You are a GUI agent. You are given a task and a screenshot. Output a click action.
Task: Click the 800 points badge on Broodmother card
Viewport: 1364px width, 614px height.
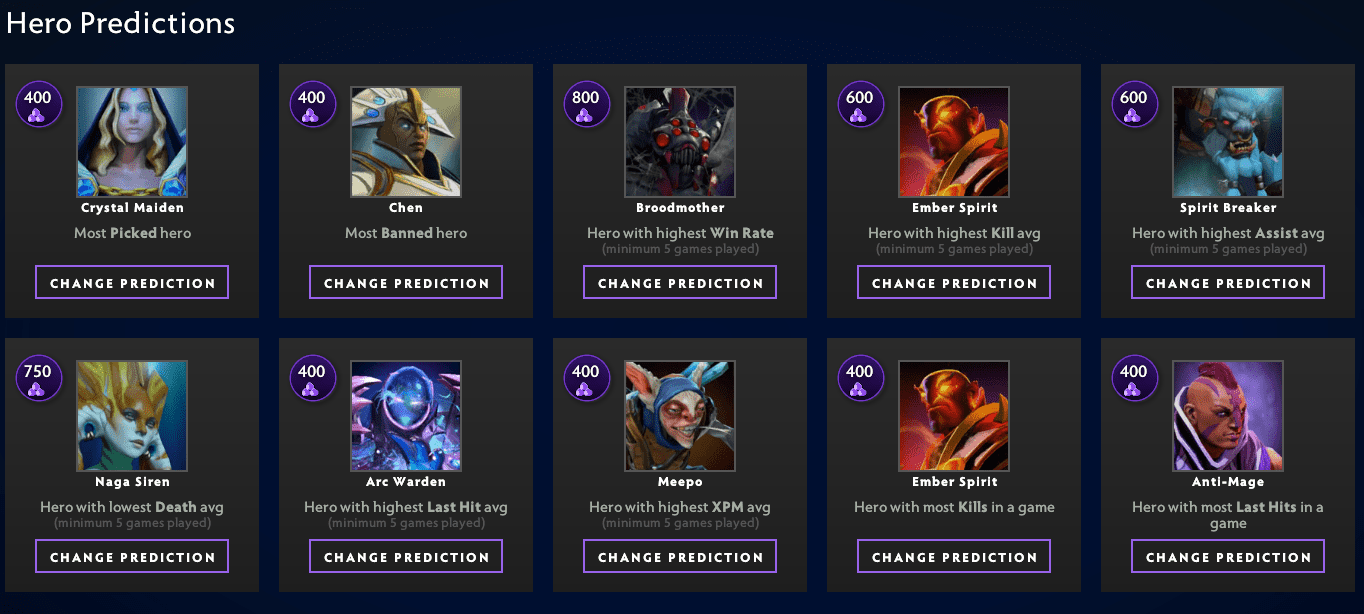click(x=586, y=105)
